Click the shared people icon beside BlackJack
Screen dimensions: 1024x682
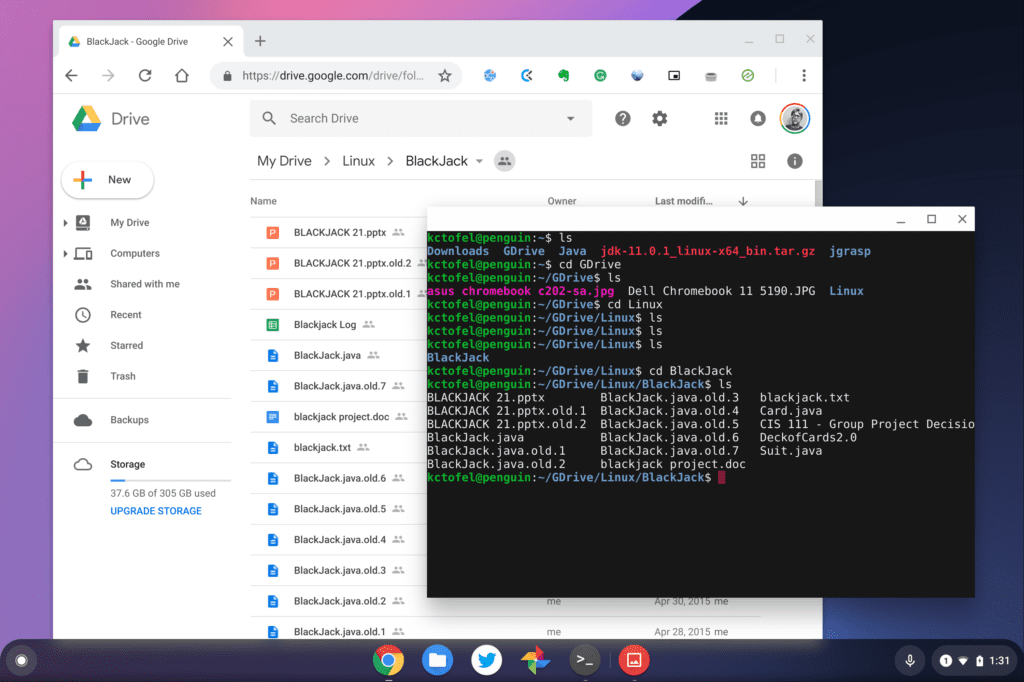[504, 161]
